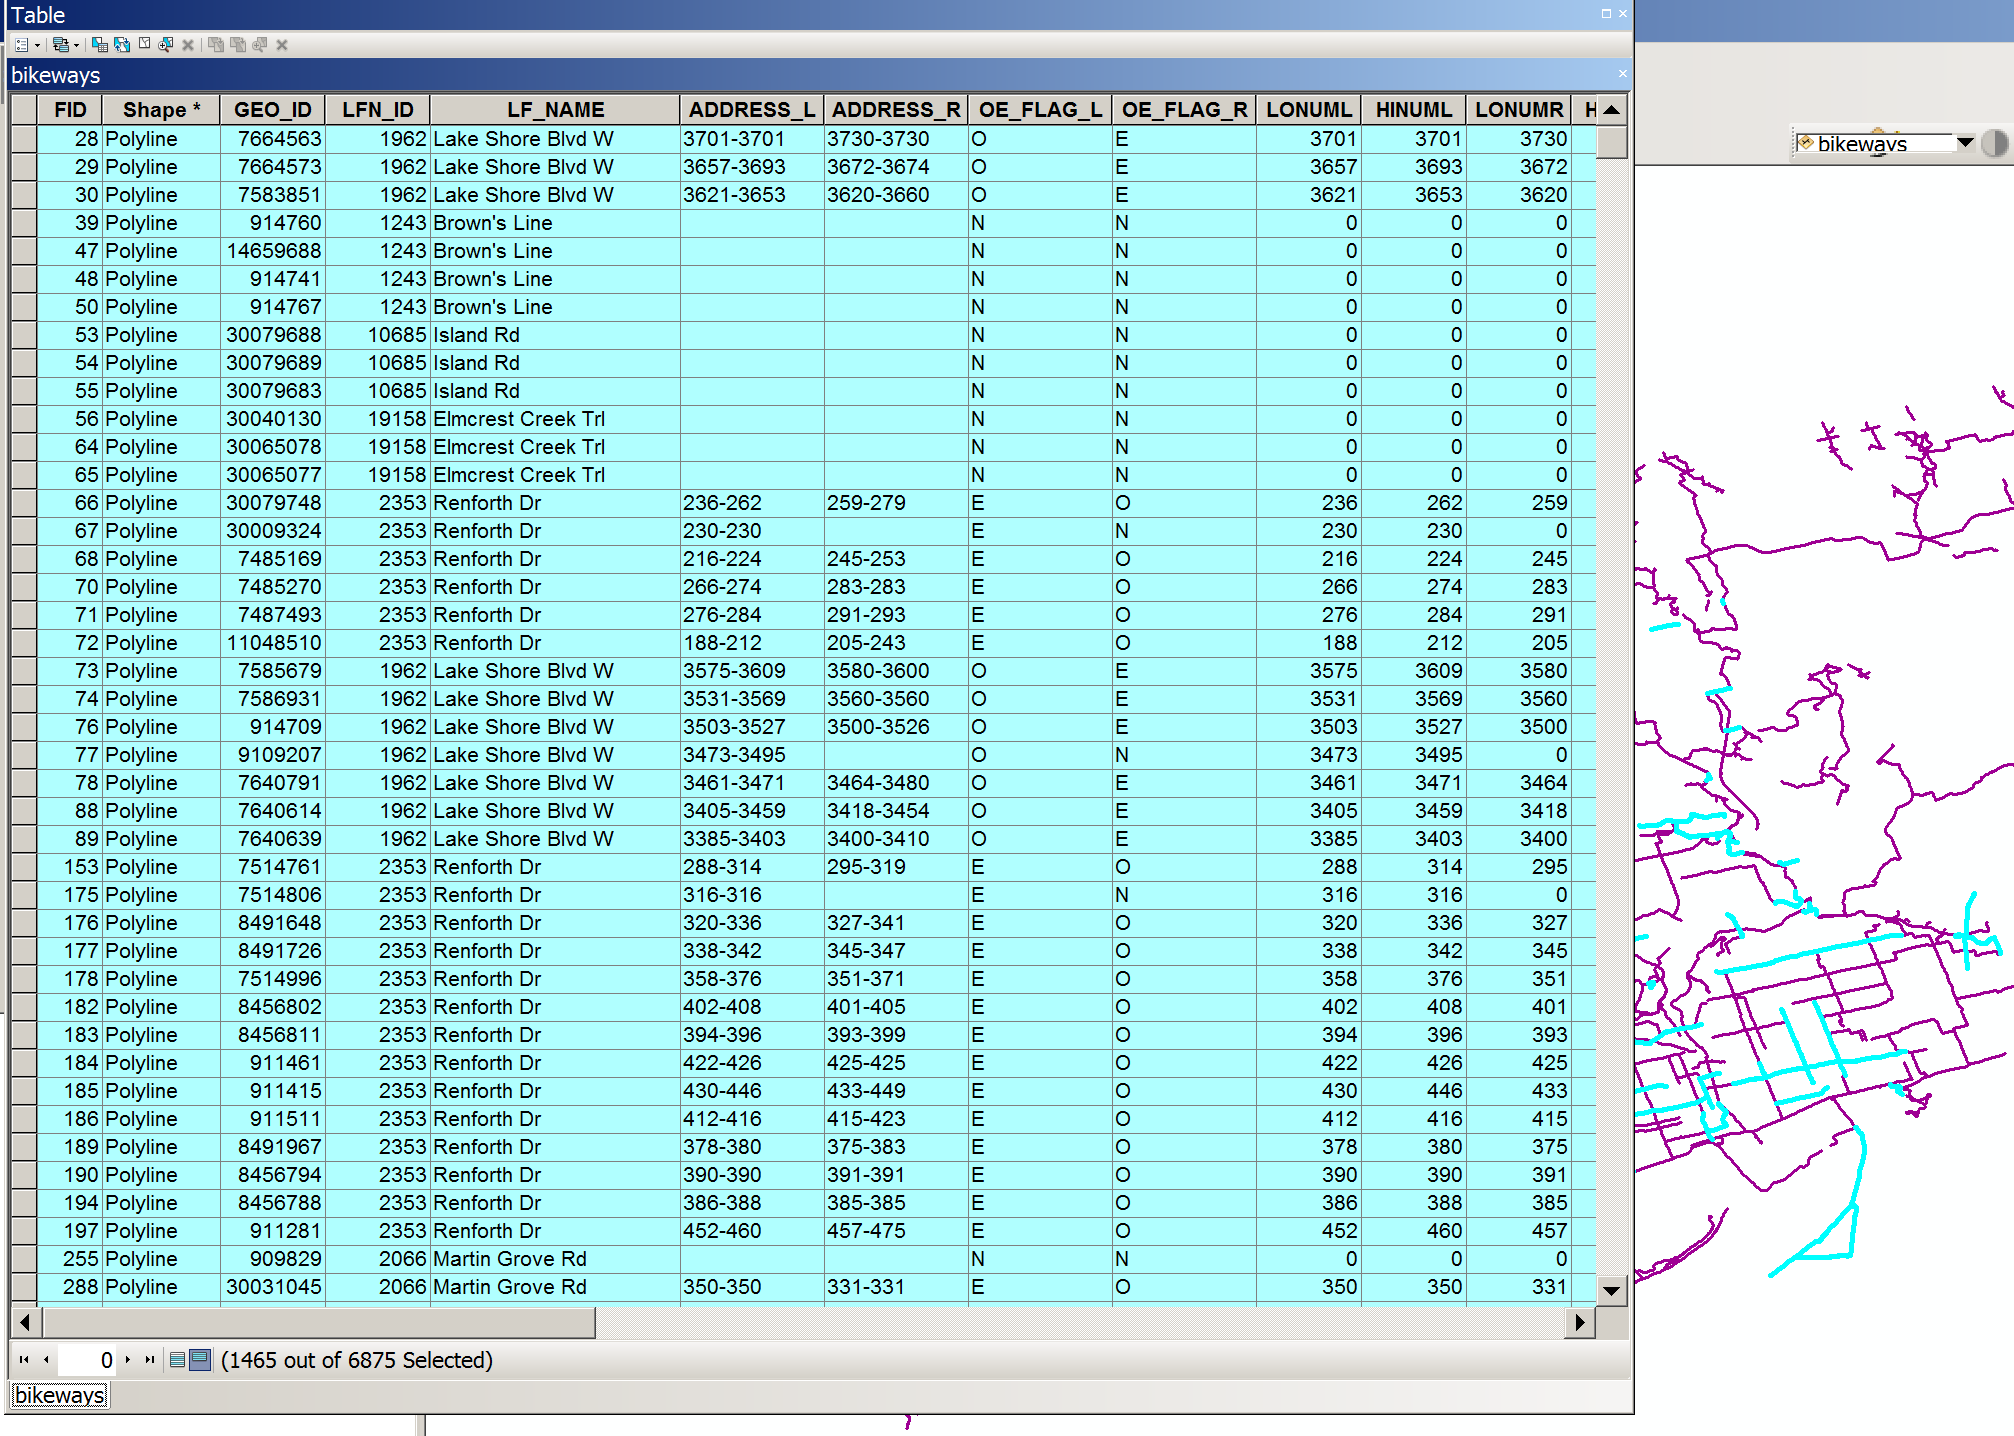Click the Select By Attributes icon
Image resolution: width=2014 pixels, height=1436 pixels.
pyautogui.click(x=100, y=45)
